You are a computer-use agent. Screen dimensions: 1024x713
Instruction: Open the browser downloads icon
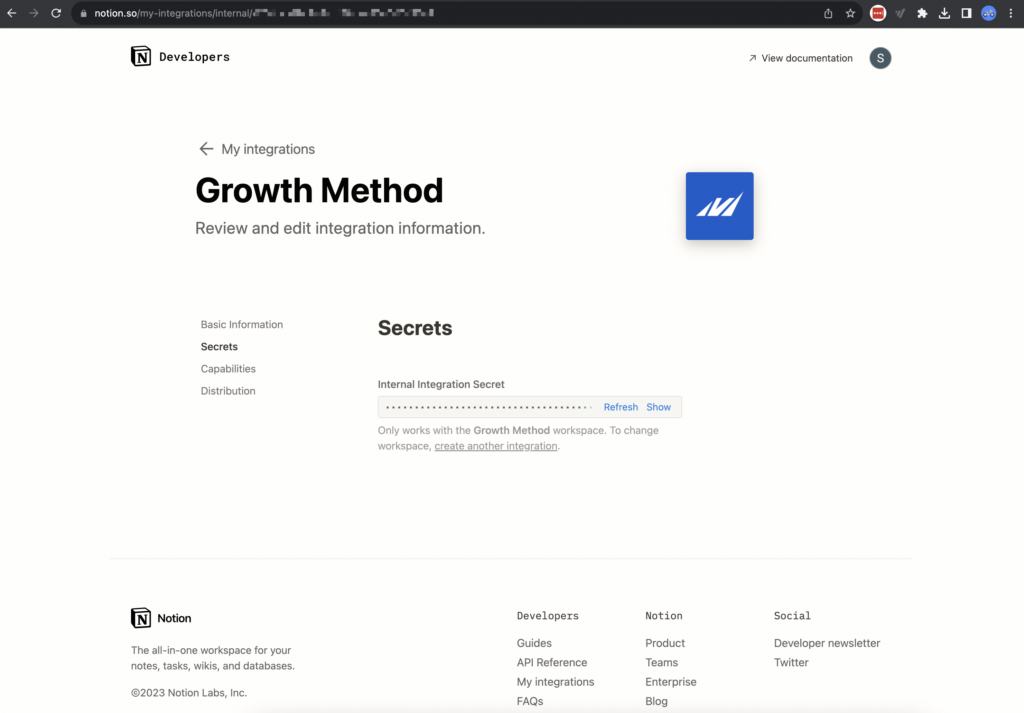[x=944, y=13]
